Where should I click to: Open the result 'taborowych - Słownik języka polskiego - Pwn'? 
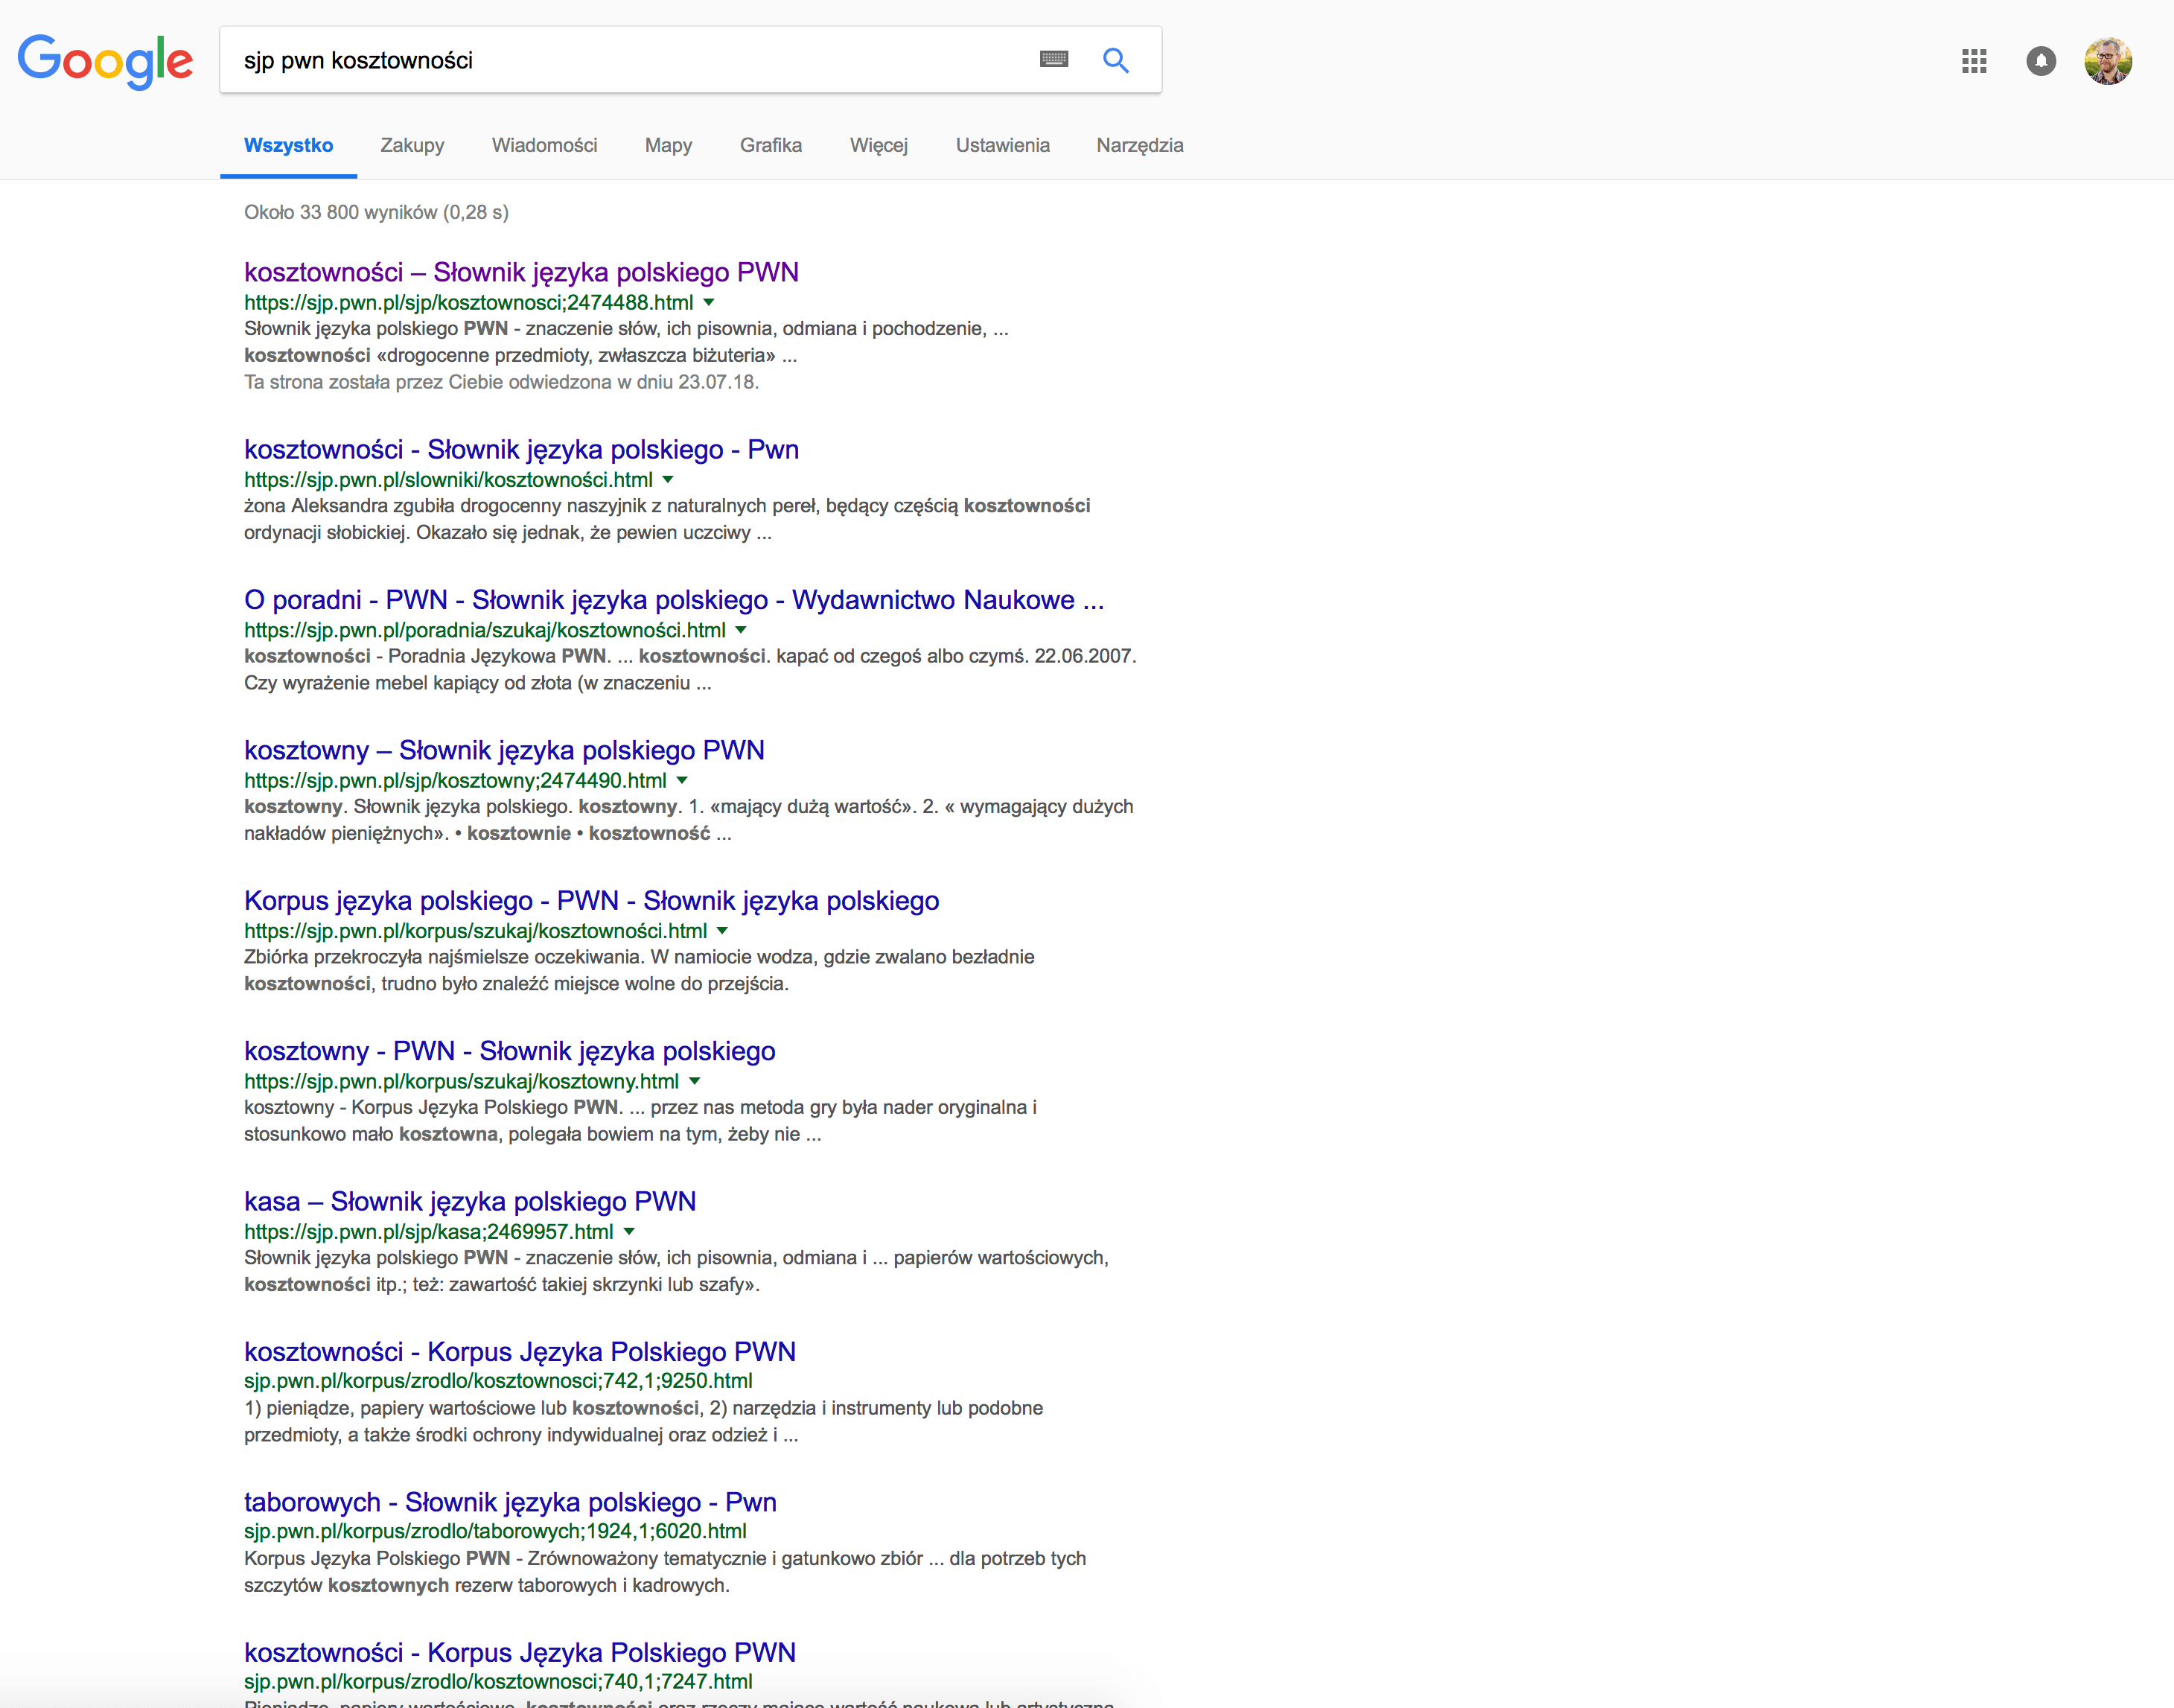click(510, 1502)
